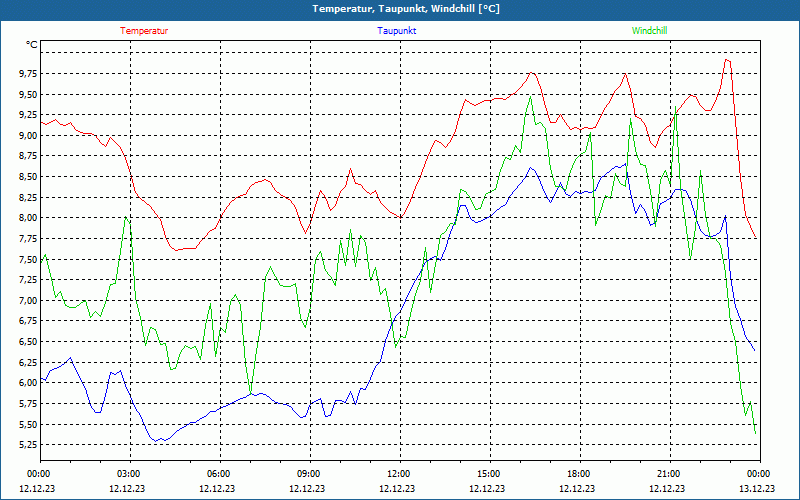Image resolution: width=800 pixels, height=500 pixels.
Task: Select the 5,75 y-axis value
Action: pyautogui.click(x=28, y=404)
